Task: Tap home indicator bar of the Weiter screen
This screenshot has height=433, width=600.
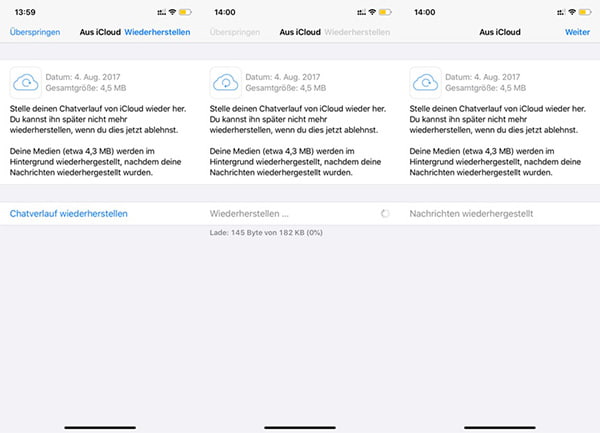Action: (x=500, y=427)
